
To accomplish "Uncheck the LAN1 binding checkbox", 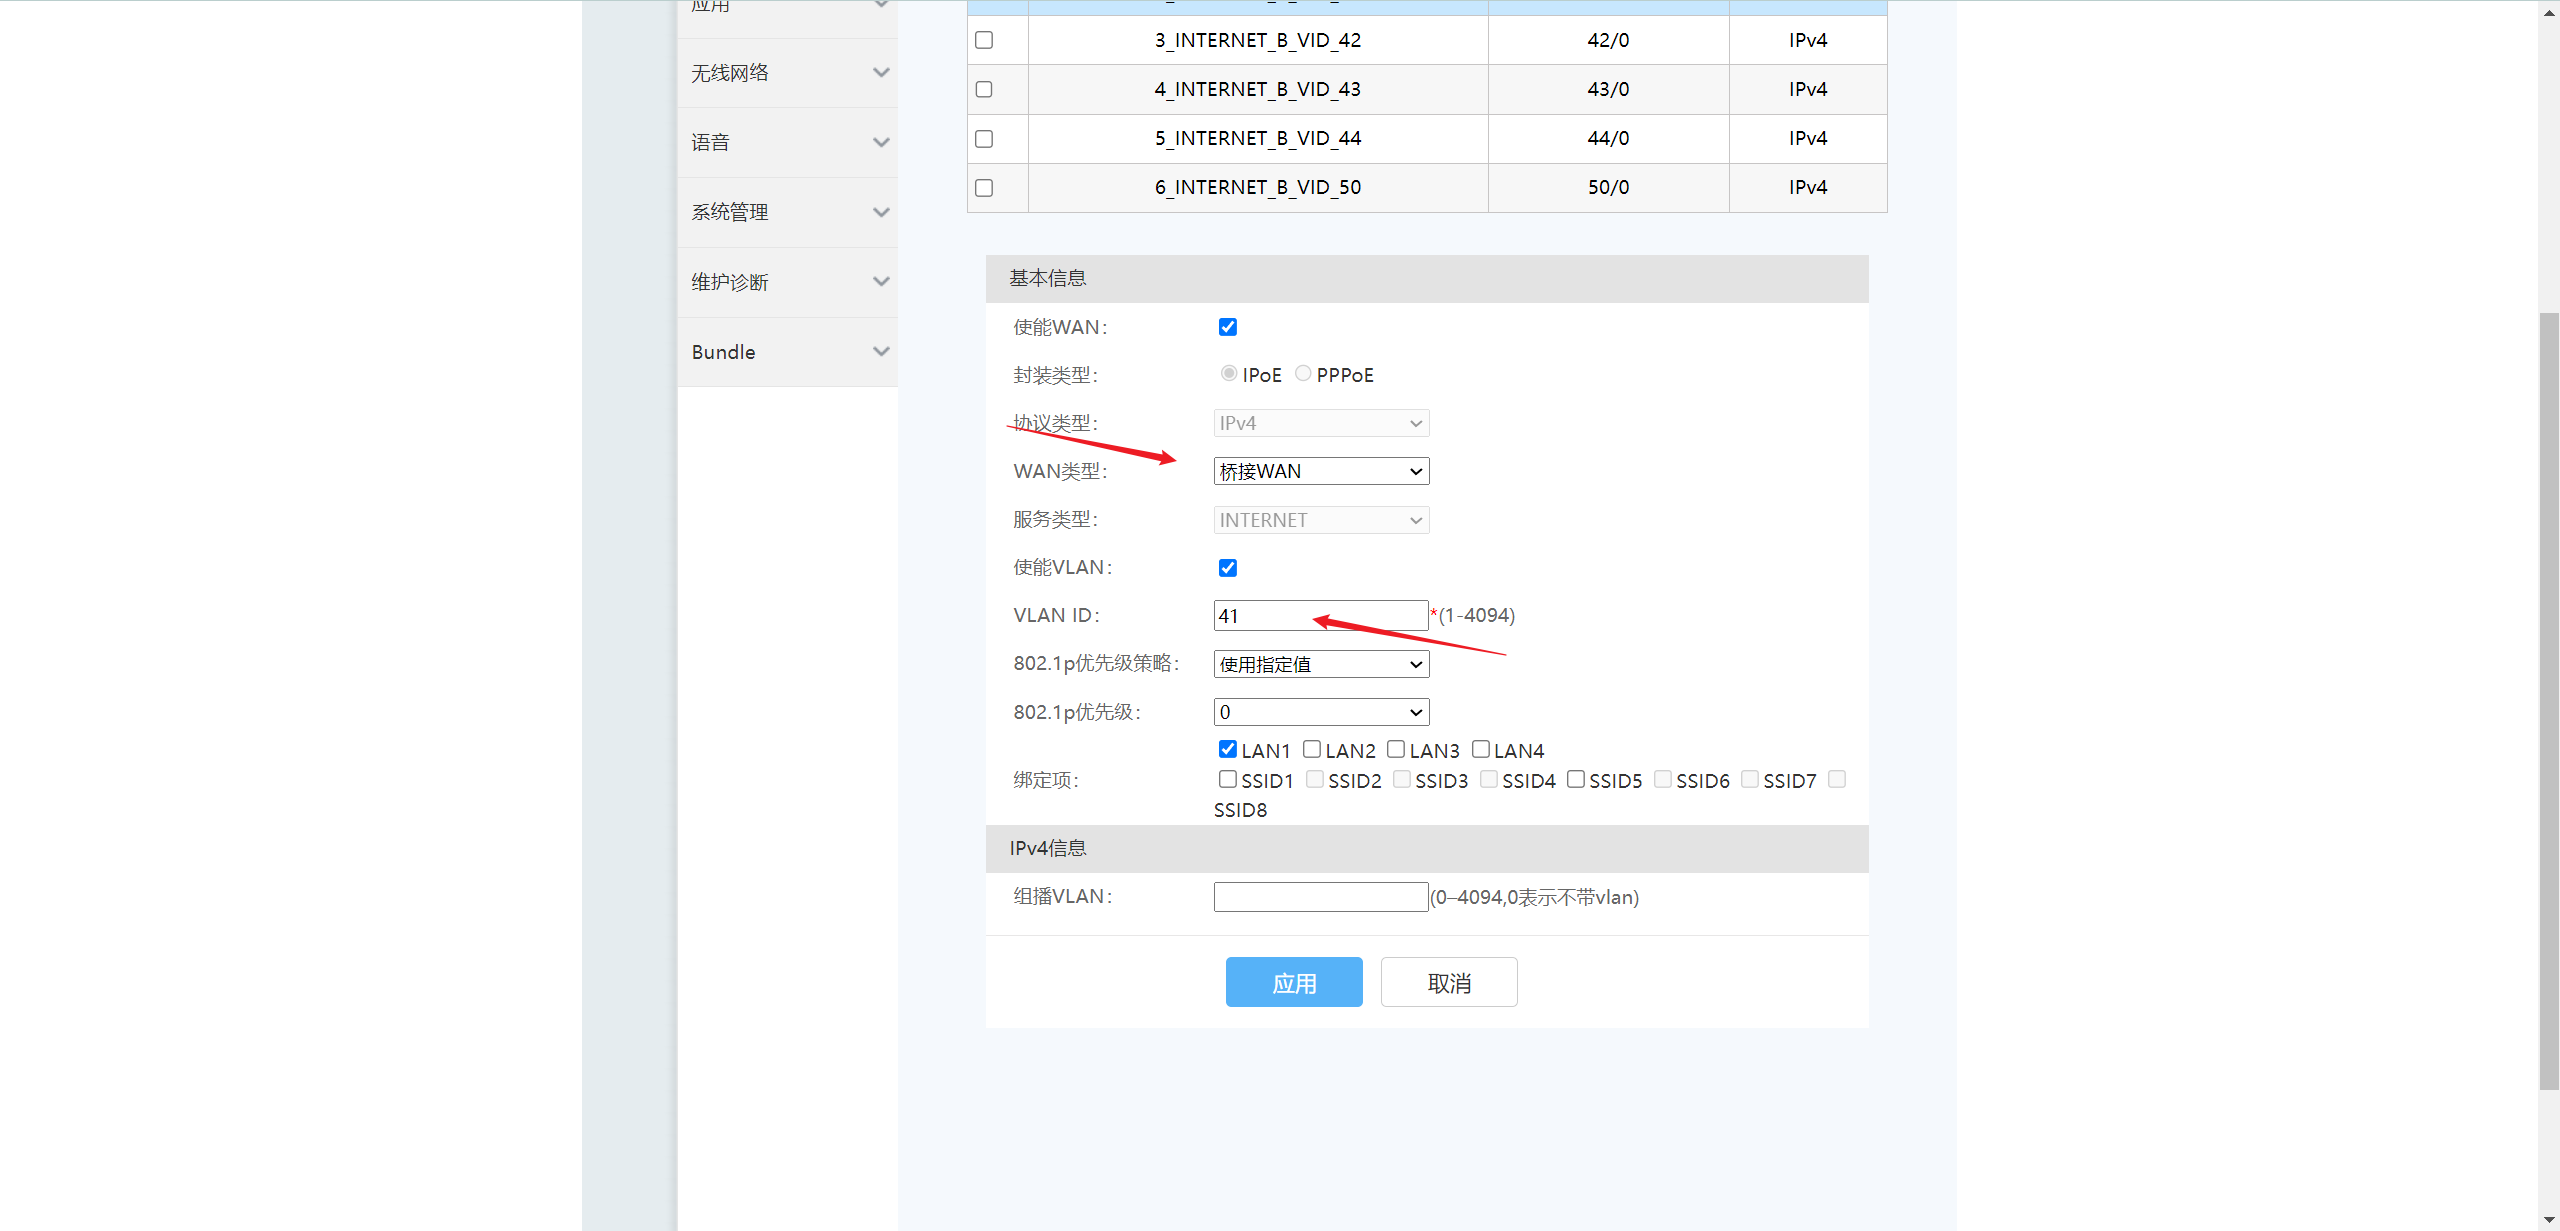I will click(1228, 749).
